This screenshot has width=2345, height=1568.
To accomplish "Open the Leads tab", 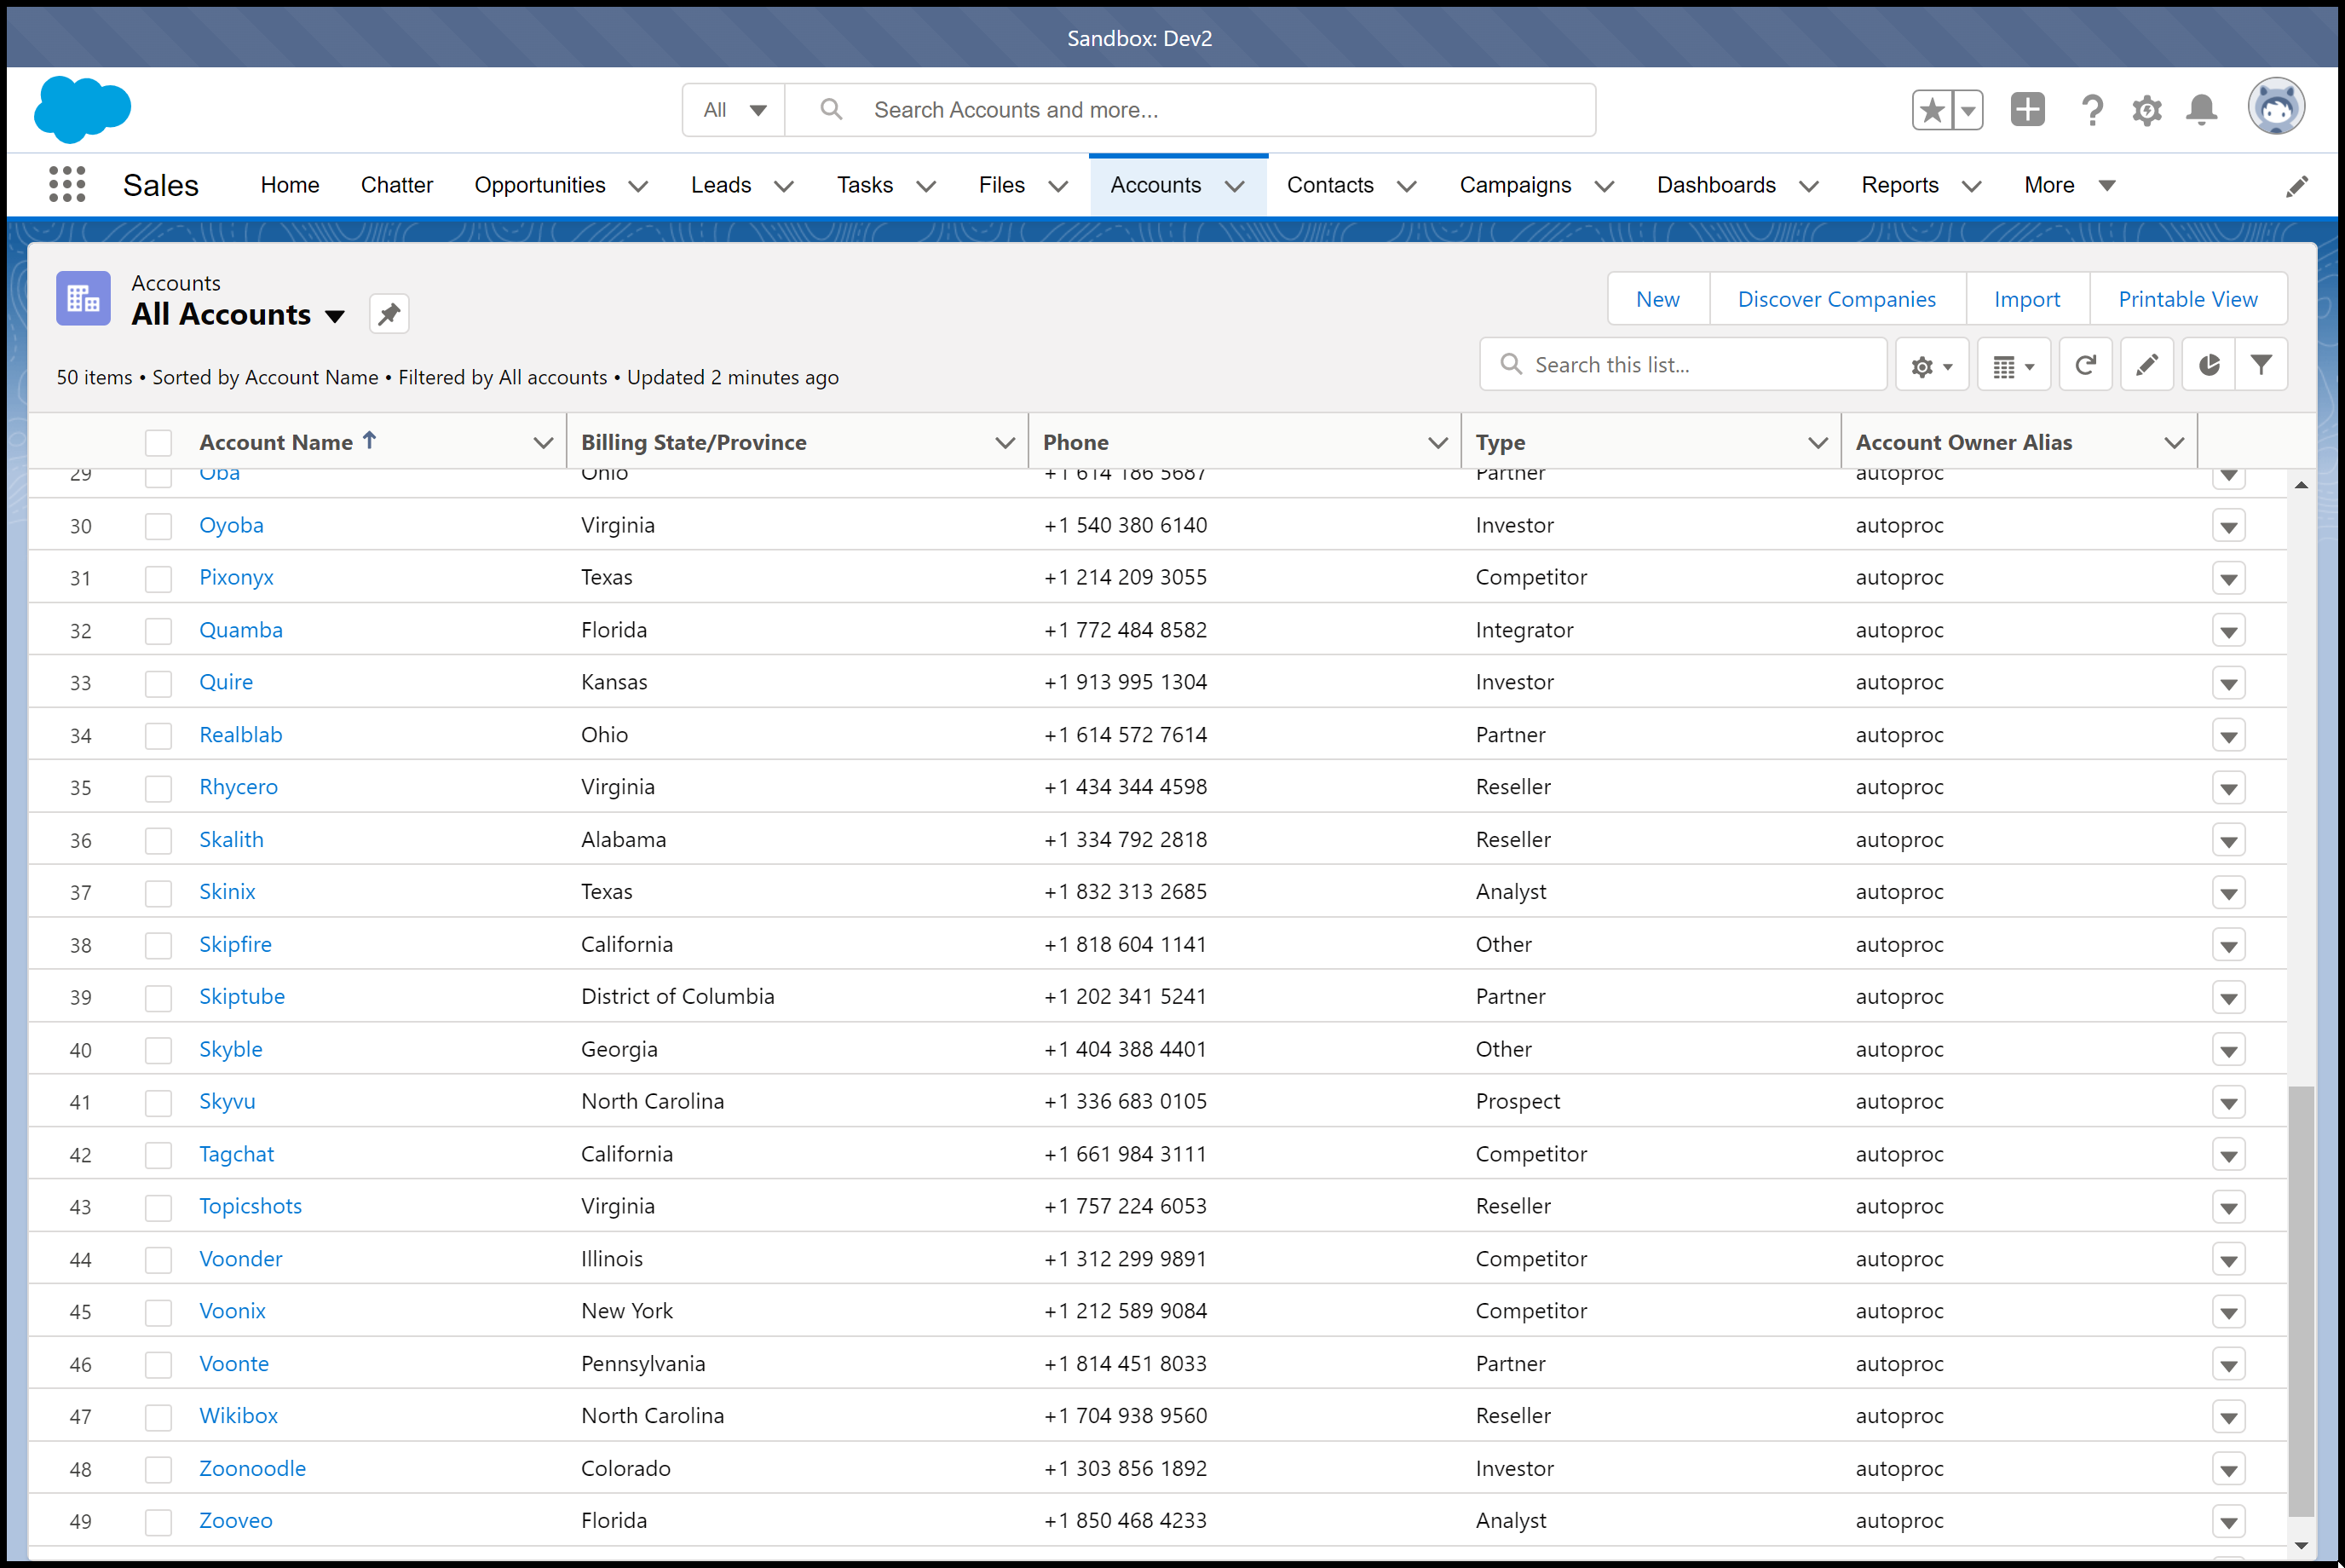I will (721, 185).
